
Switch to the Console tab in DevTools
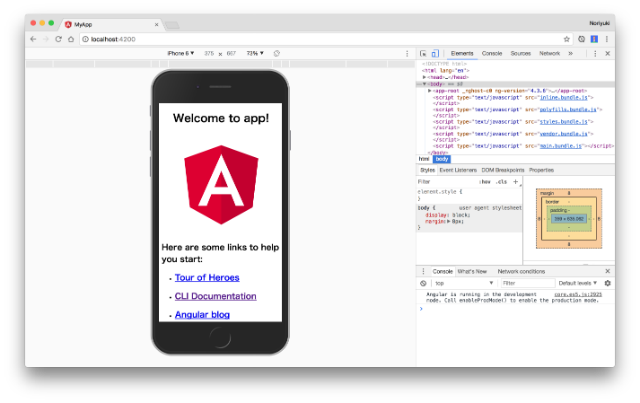[492, 53]
